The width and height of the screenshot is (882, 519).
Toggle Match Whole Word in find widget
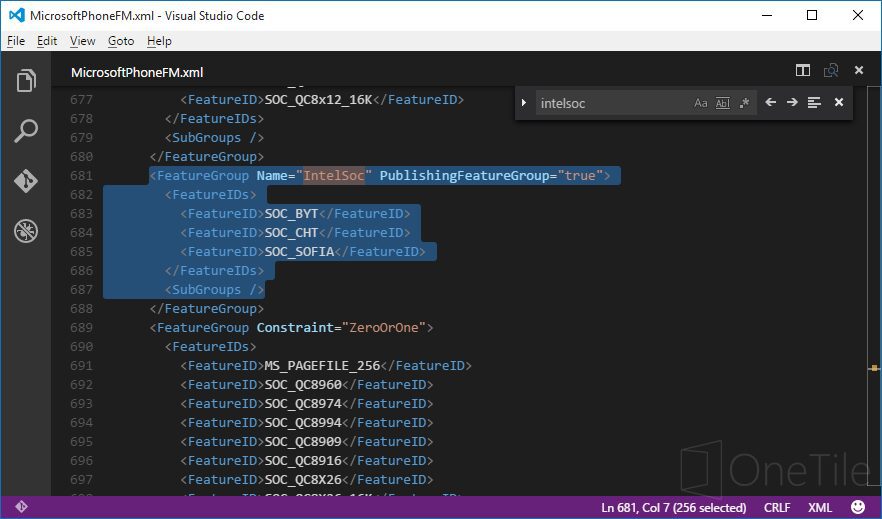(x=722, y=103)
